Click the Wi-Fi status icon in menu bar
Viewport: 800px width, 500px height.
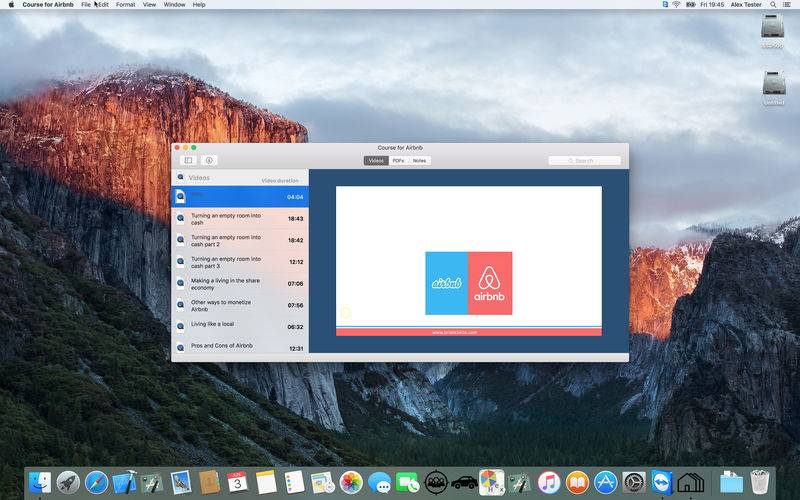pos(677,5)
